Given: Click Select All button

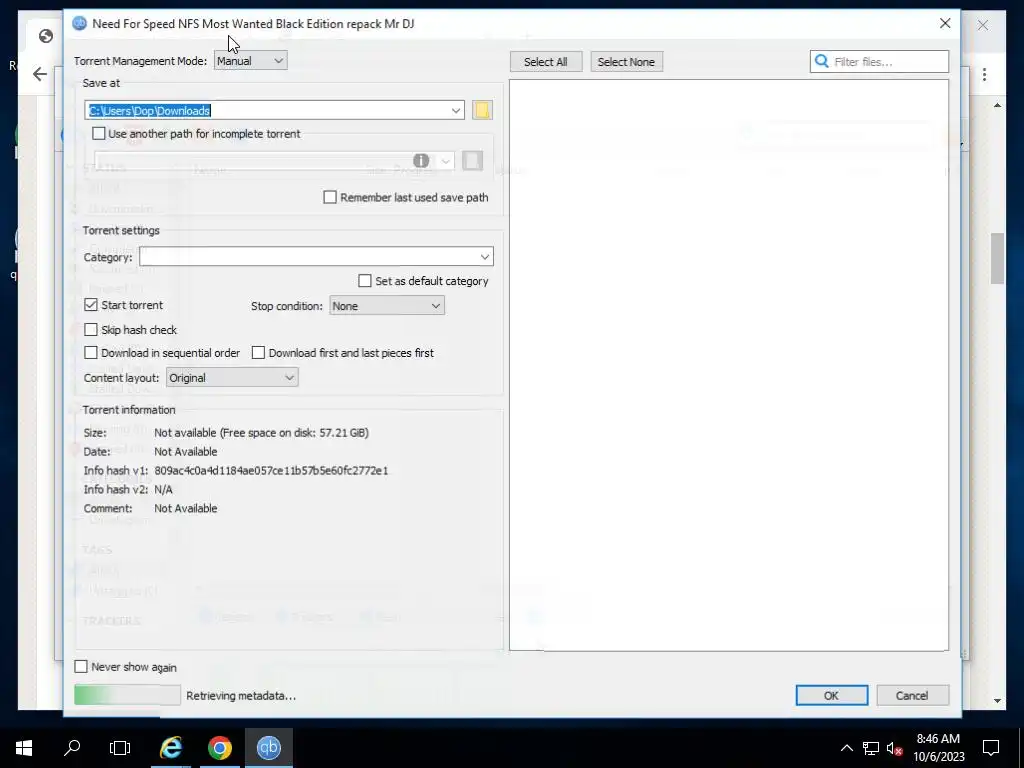Looking at the screenshot, I should (x=545, y=61).
